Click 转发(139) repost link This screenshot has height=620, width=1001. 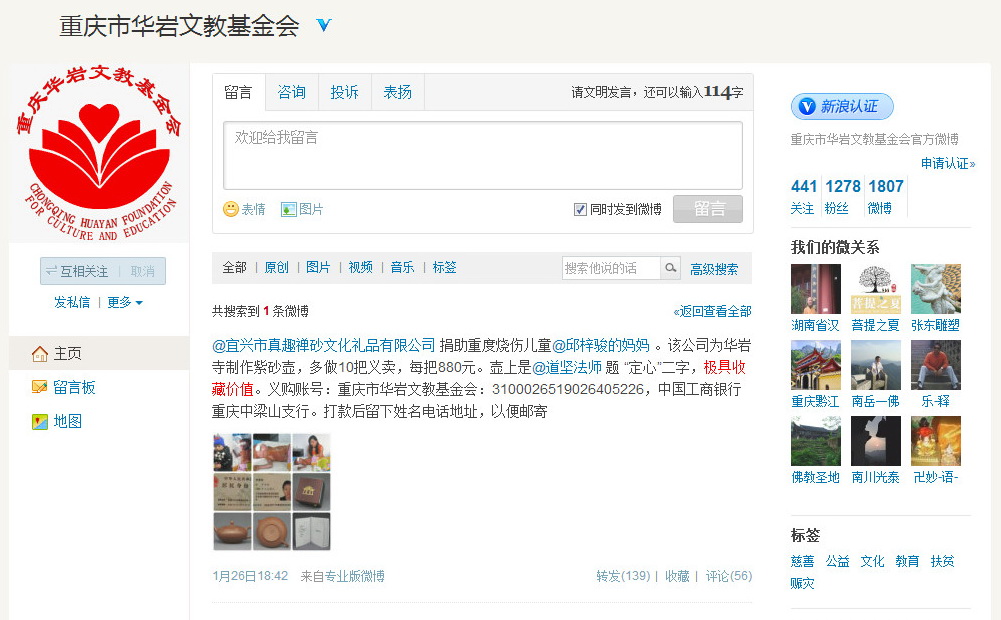[623, 576]
